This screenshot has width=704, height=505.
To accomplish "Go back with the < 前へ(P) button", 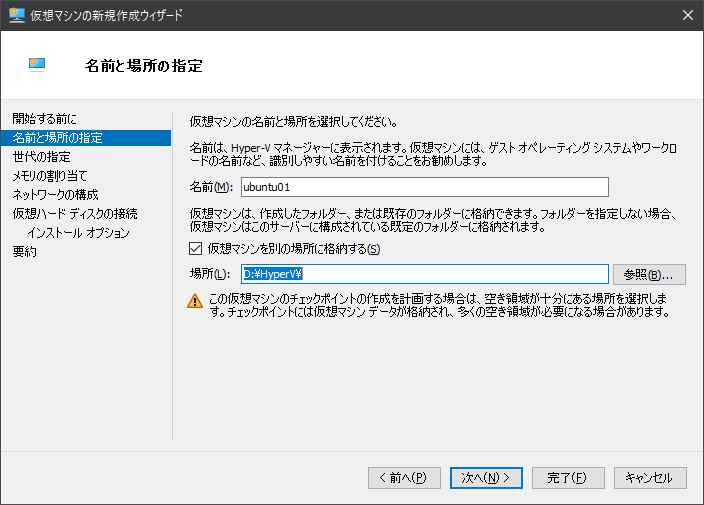I will pyautogui.click(x=404, y=478).
